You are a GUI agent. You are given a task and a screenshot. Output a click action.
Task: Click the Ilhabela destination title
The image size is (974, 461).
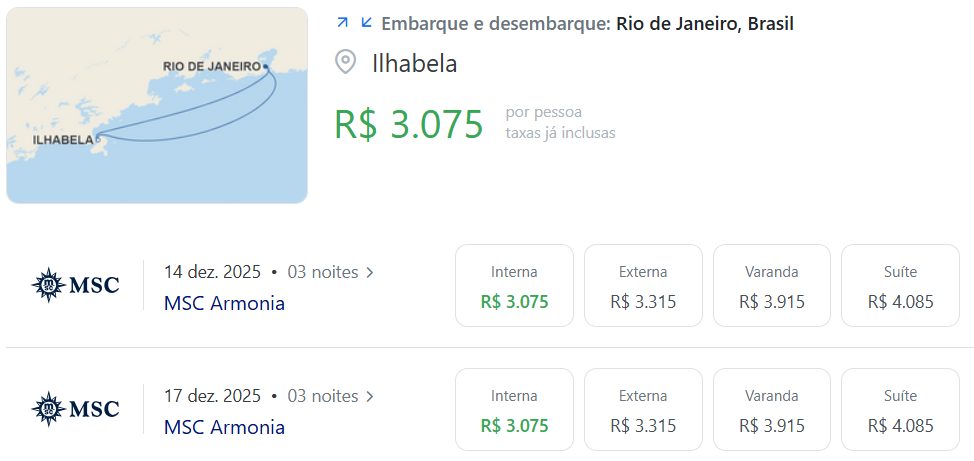pos(414,63)
